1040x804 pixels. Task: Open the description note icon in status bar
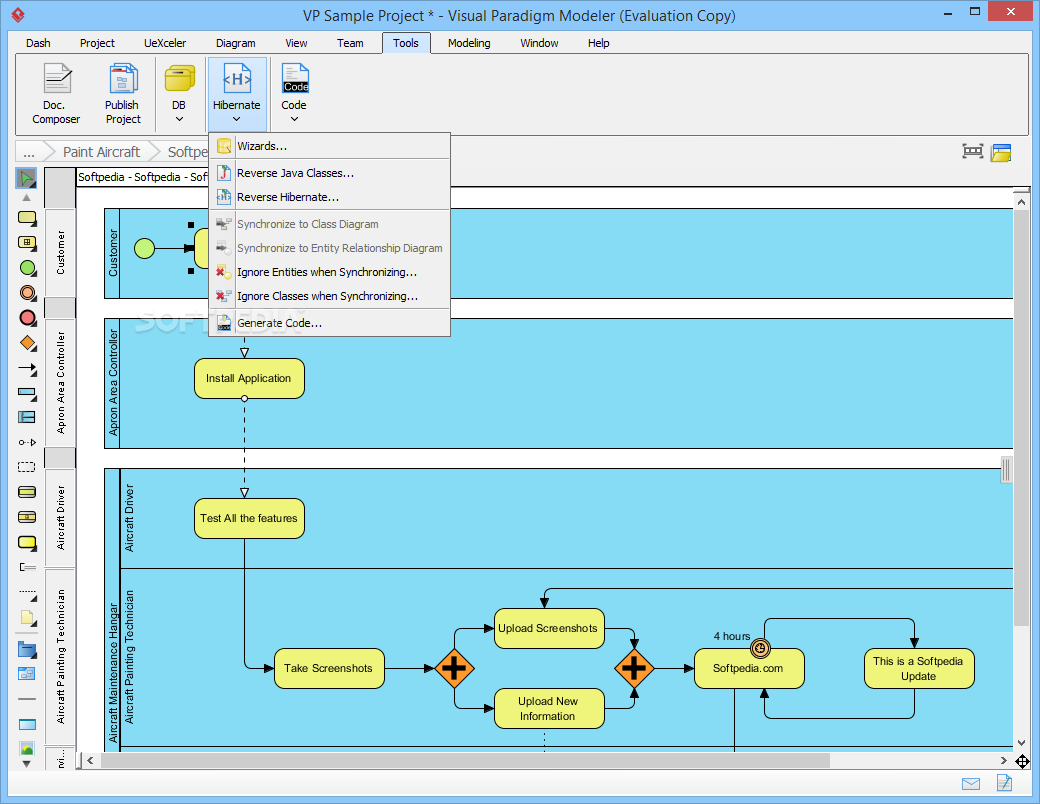[1004, 783]
